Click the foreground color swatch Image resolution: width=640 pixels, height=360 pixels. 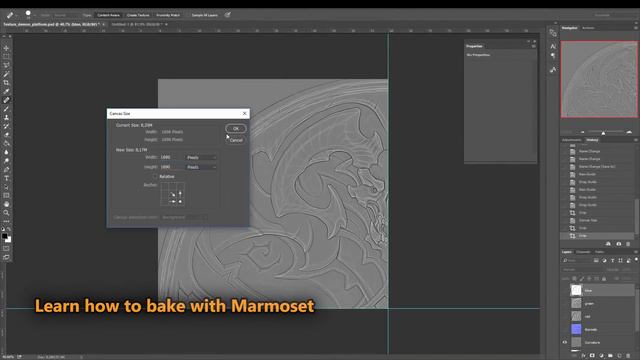tap(4, 236)
